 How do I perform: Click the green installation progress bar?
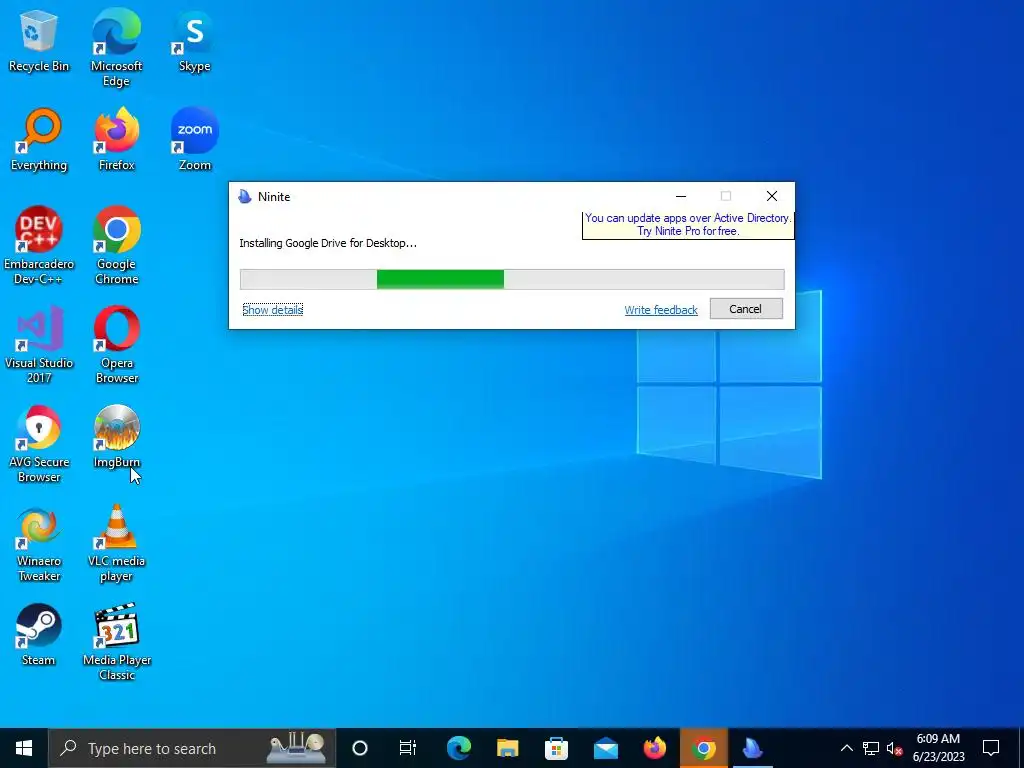click(512, 279)
